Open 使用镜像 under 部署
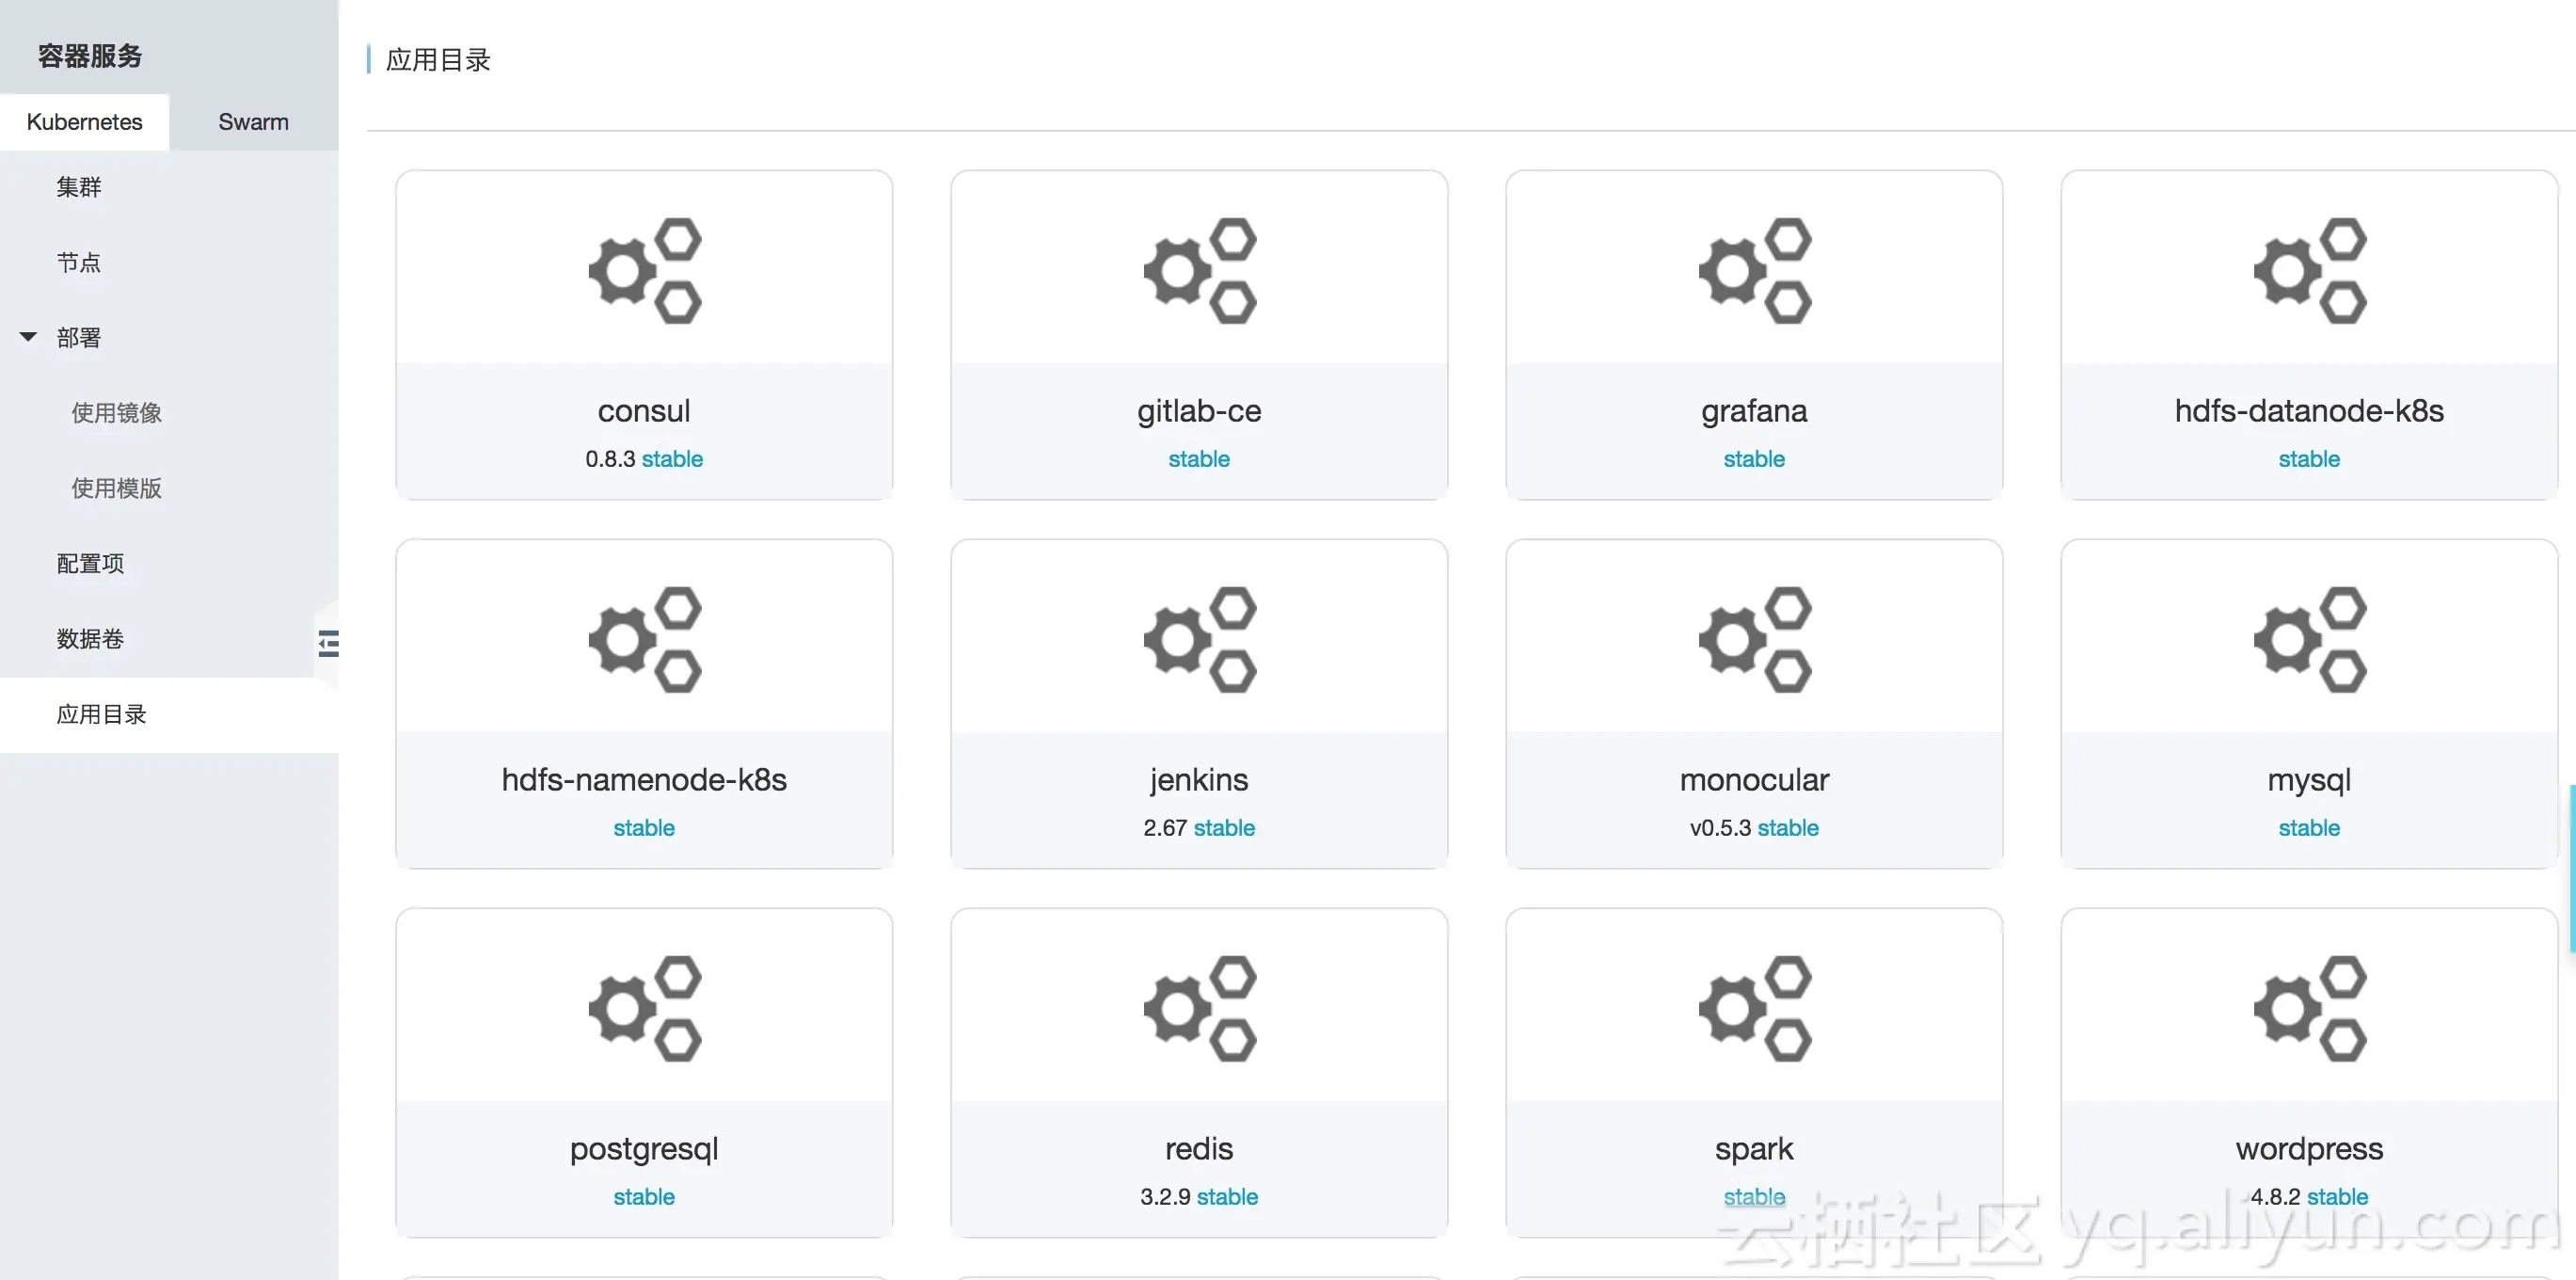 point(116,413)
